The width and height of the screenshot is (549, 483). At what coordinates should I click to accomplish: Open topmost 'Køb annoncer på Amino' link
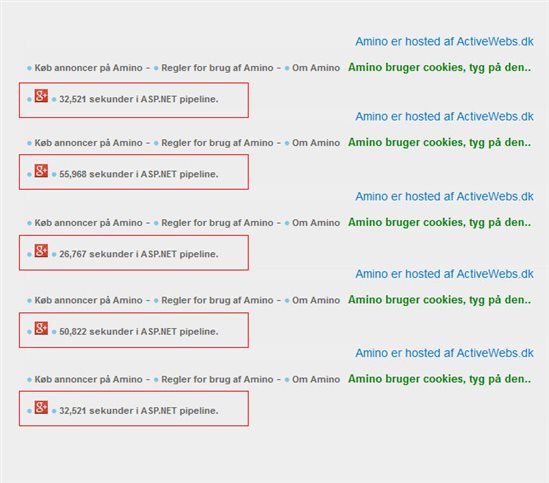click(x=88, y=68)
